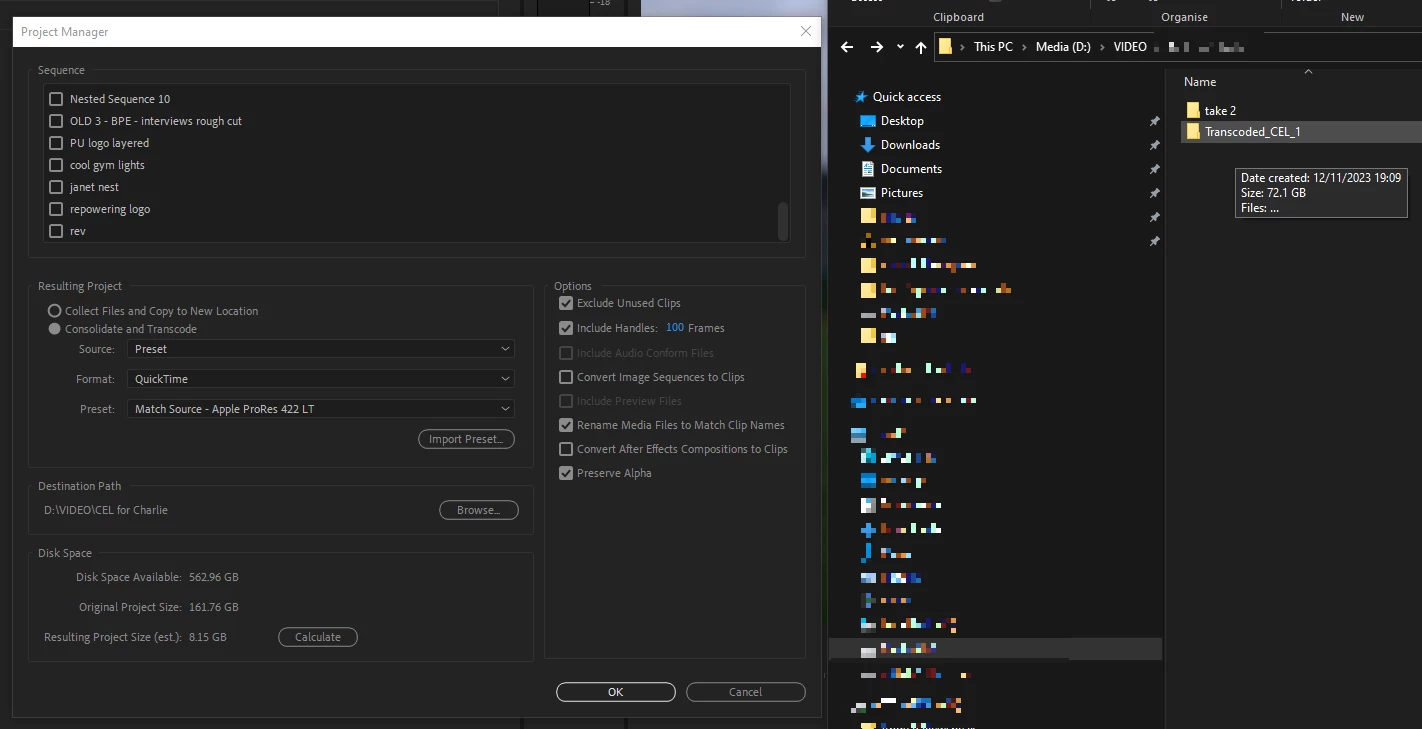Select Documents in navigation pane
This screenshot has height=729, width=1422.
(x=911, y=169)
